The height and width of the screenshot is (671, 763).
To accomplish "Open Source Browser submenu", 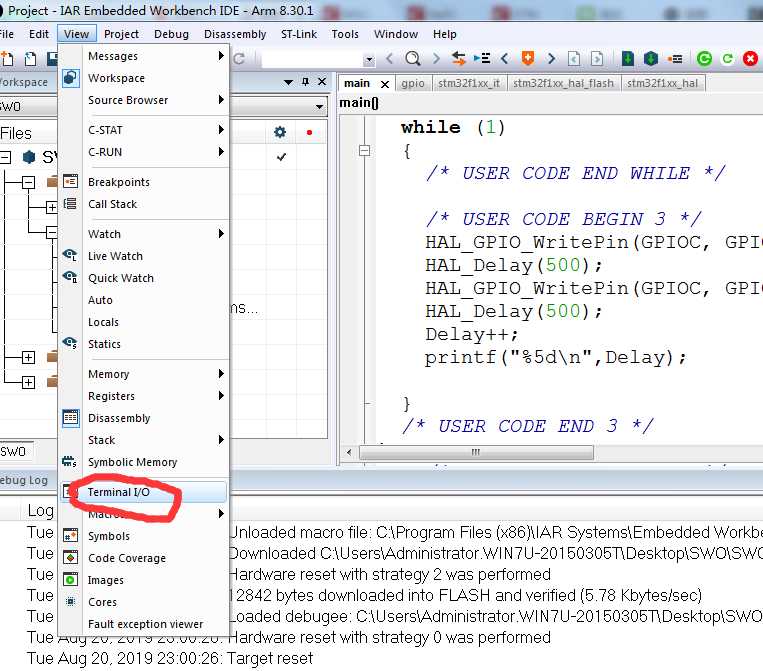I will pyautogui.click(x=144, y=100).
